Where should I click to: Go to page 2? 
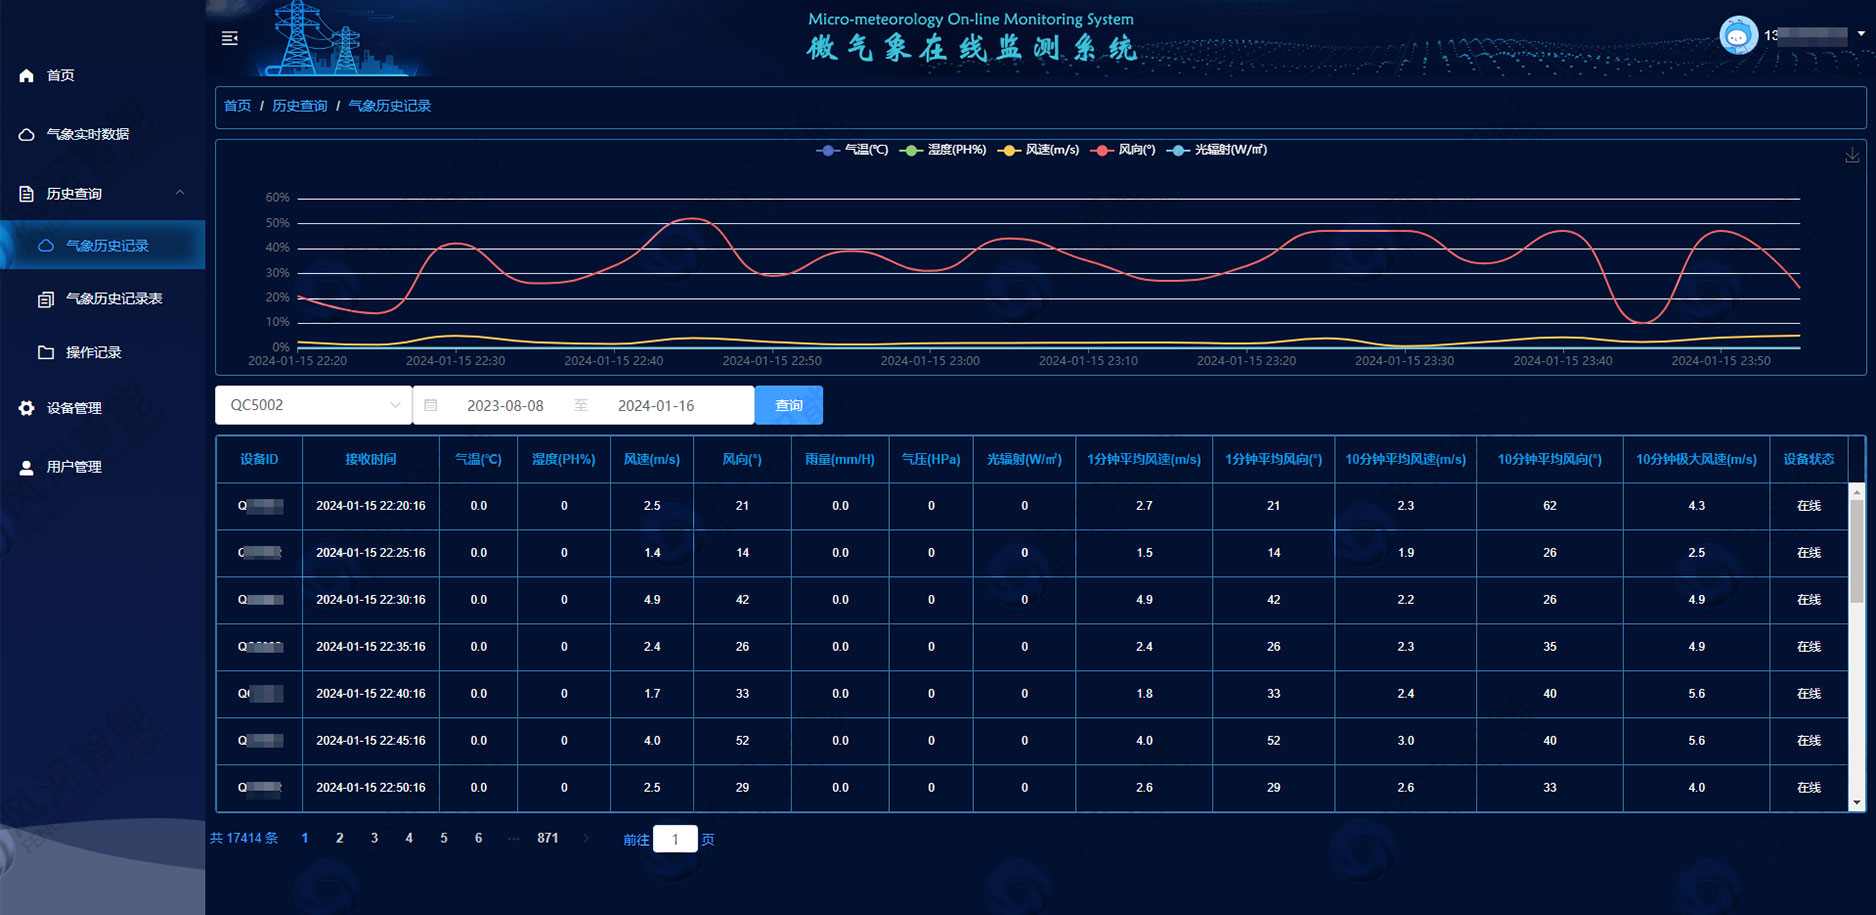pyautogui.click(x=340, y=838)
